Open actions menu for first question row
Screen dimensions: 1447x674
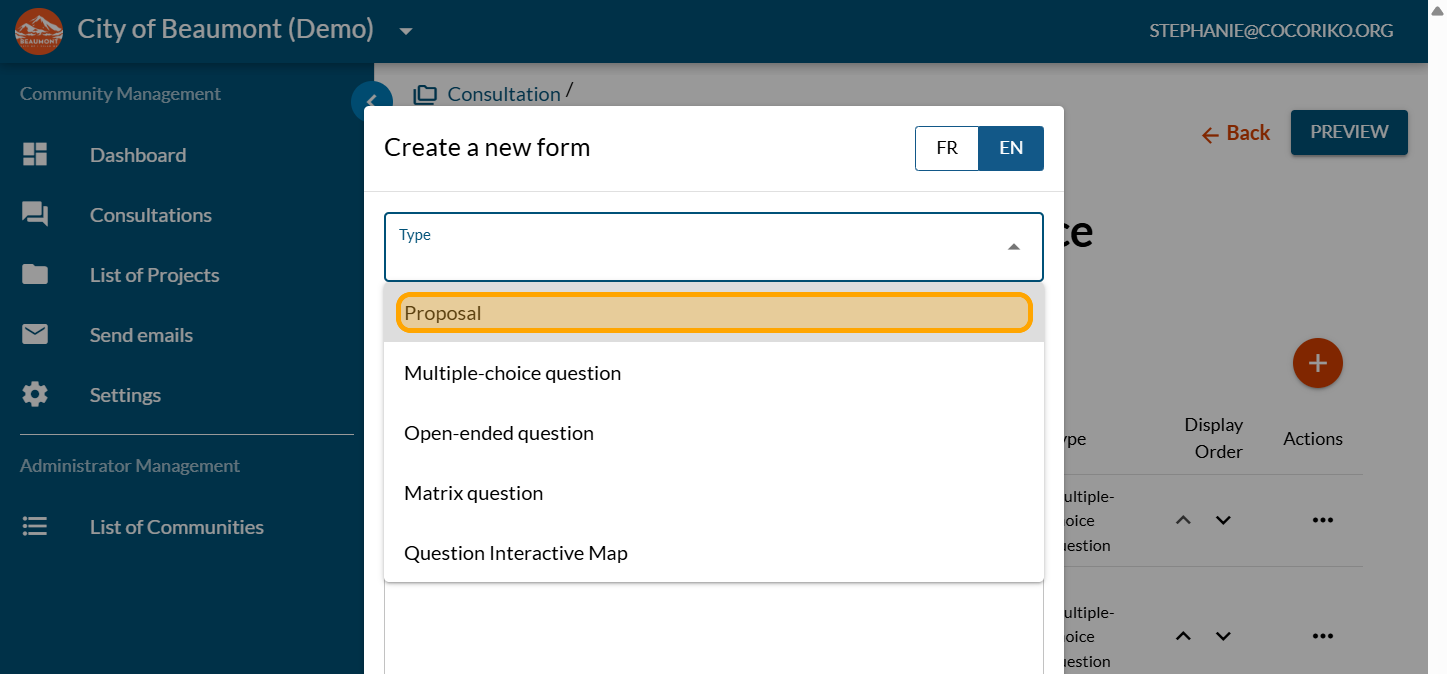pyautogui.click(x=1322, y=520)
